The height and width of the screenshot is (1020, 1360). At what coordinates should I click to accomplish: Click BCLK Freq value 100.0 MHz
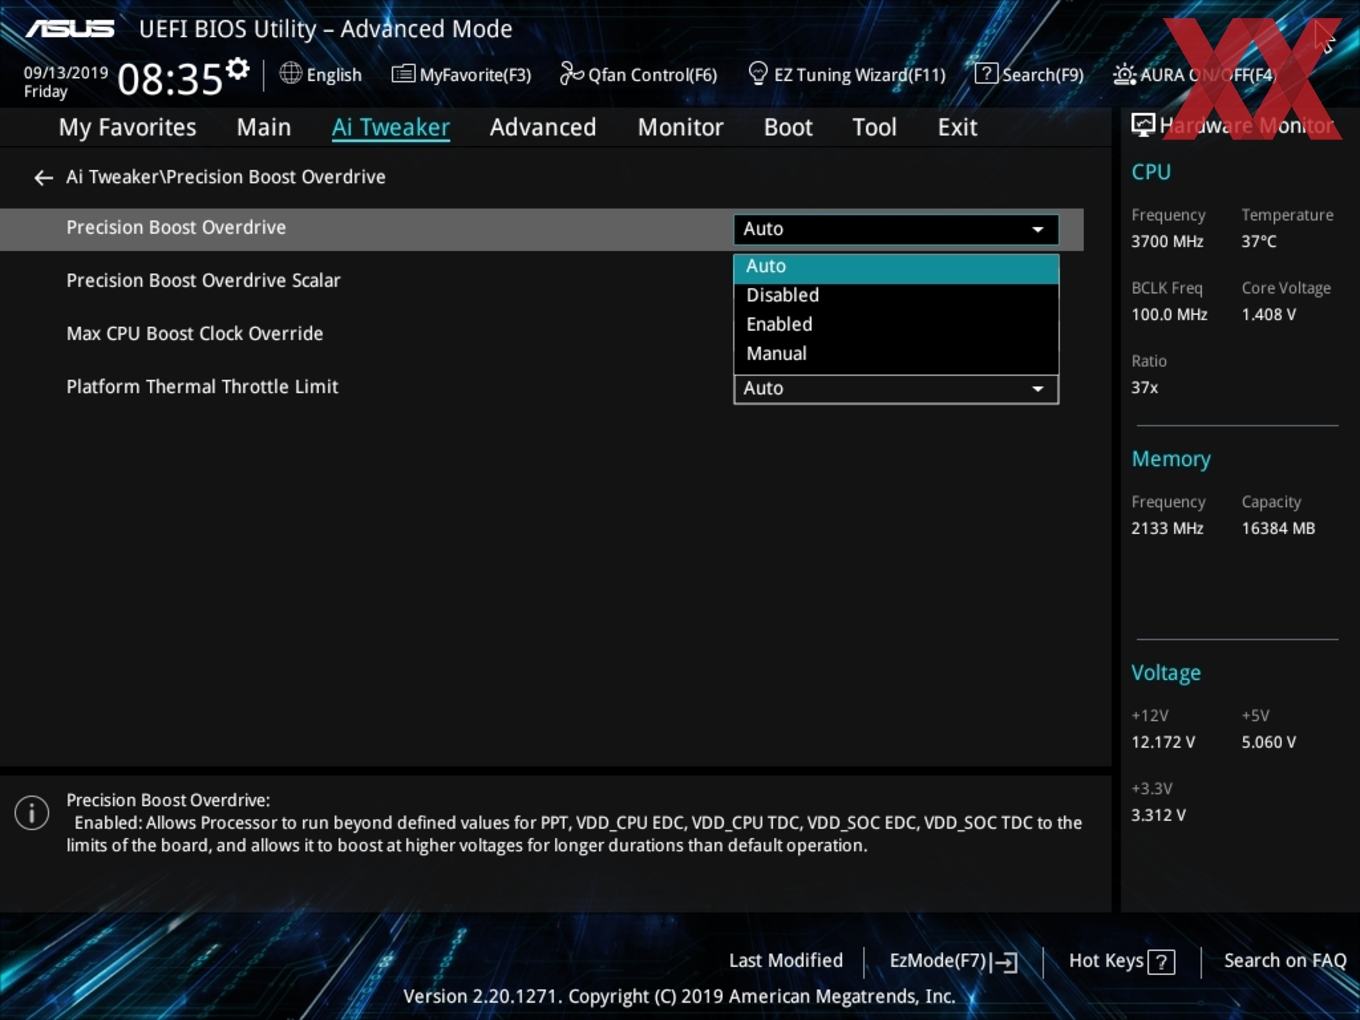[x=1169, y=315]
